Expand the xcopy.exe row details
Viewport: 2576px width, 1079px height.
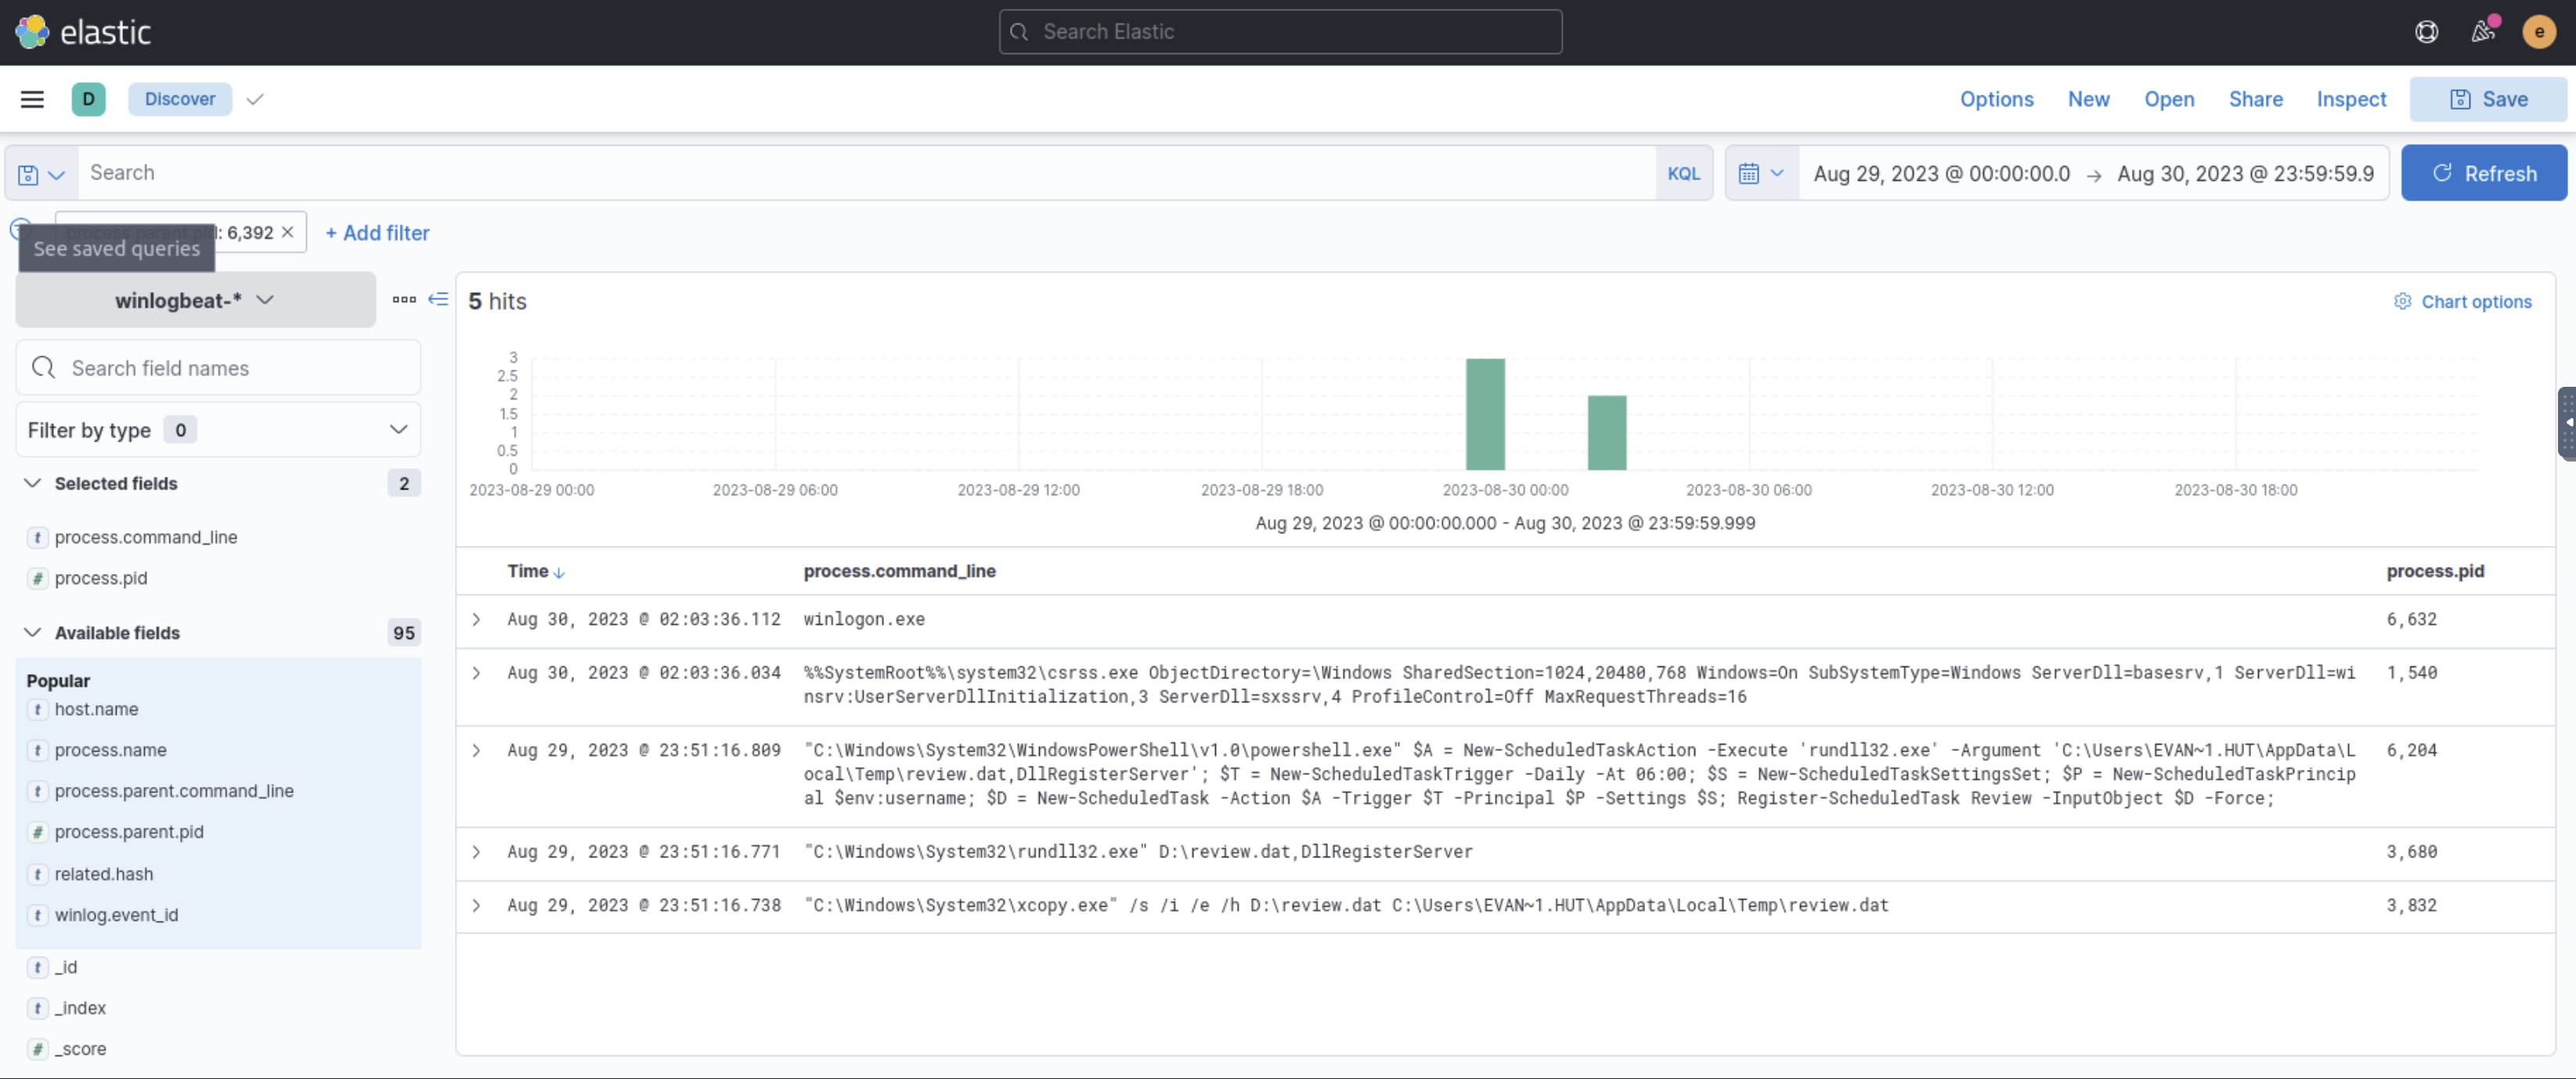[x=477, y=906]
